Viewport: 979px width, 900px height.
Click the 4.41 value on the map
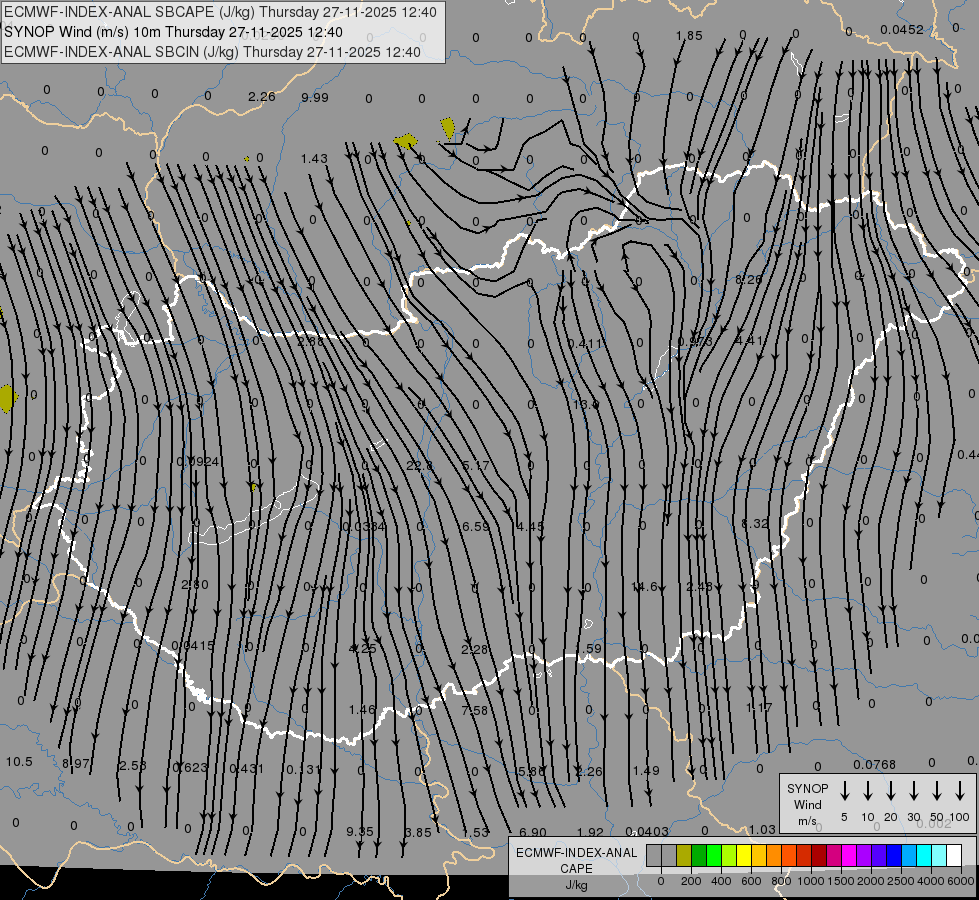[749, 341]
